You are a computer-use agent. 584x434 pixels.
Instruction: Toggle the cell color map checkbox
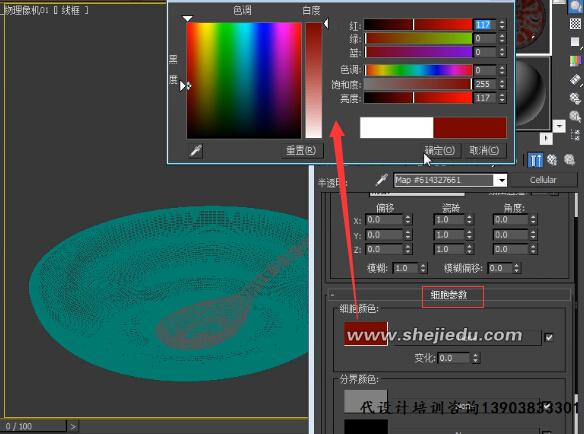(549, 338)
